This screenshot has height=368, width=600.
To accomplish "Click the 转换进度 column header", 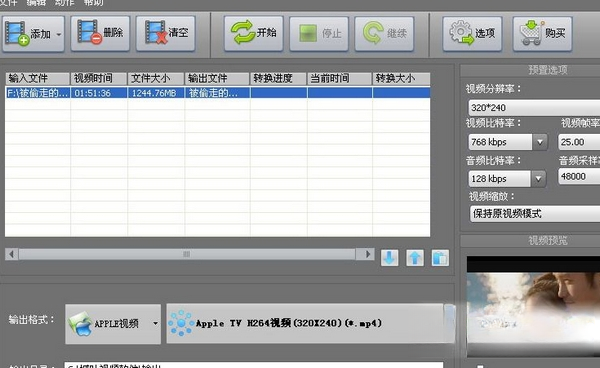I will 278,78.
